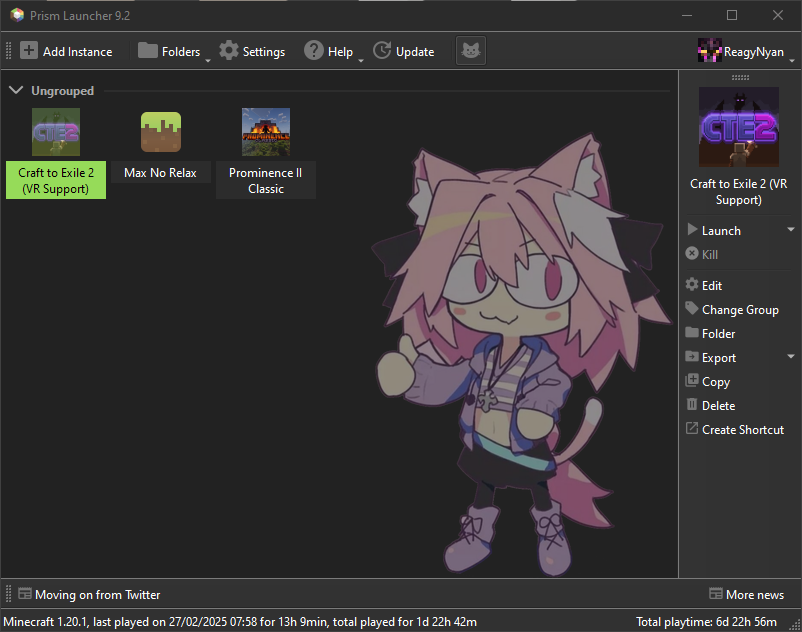Click the ReagyNyan account avatar
Viewport: 802px width, 632px height.
[710, 51]
